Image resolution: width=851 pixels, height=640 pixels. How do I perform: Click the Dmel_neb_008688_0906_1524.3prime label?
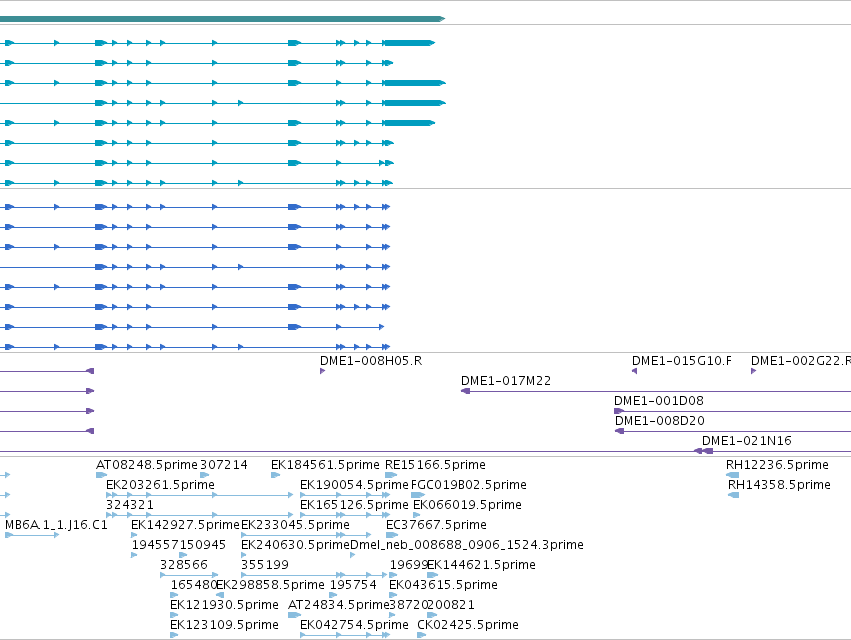(467, 545)
